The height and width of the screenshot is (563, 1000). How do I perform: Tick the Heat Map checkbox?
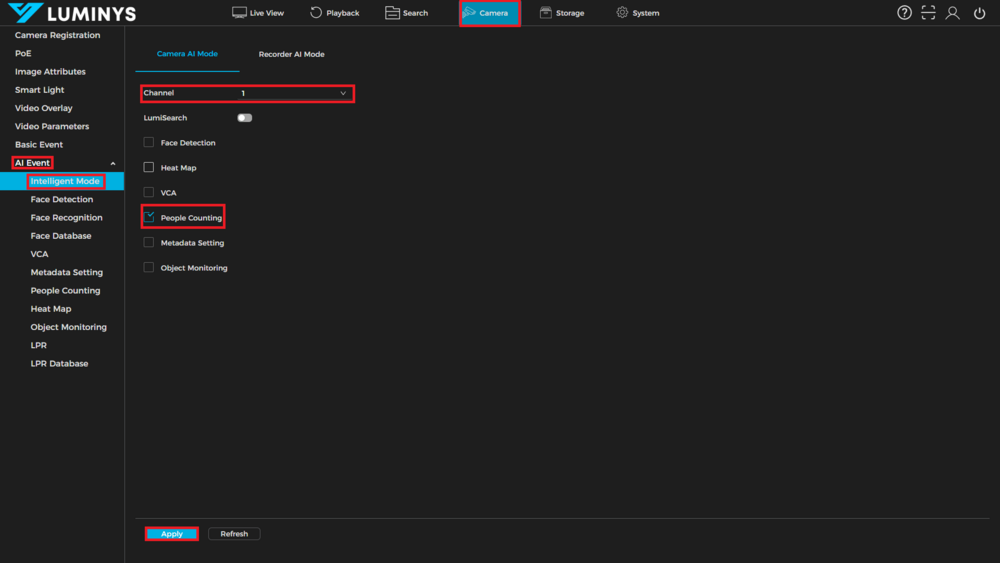pyautogui.click(x=149, y=168)
